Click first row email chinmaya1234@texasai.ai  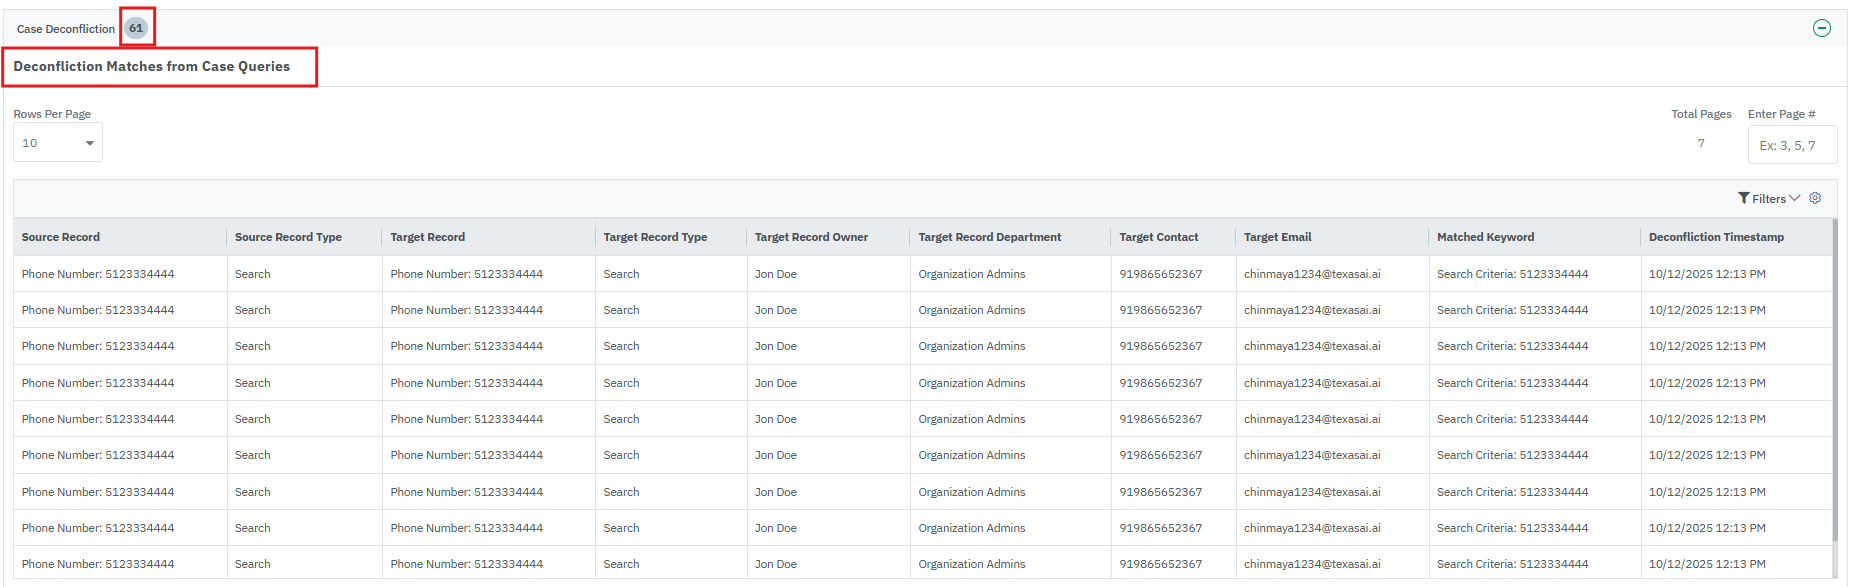(1312, 274)
